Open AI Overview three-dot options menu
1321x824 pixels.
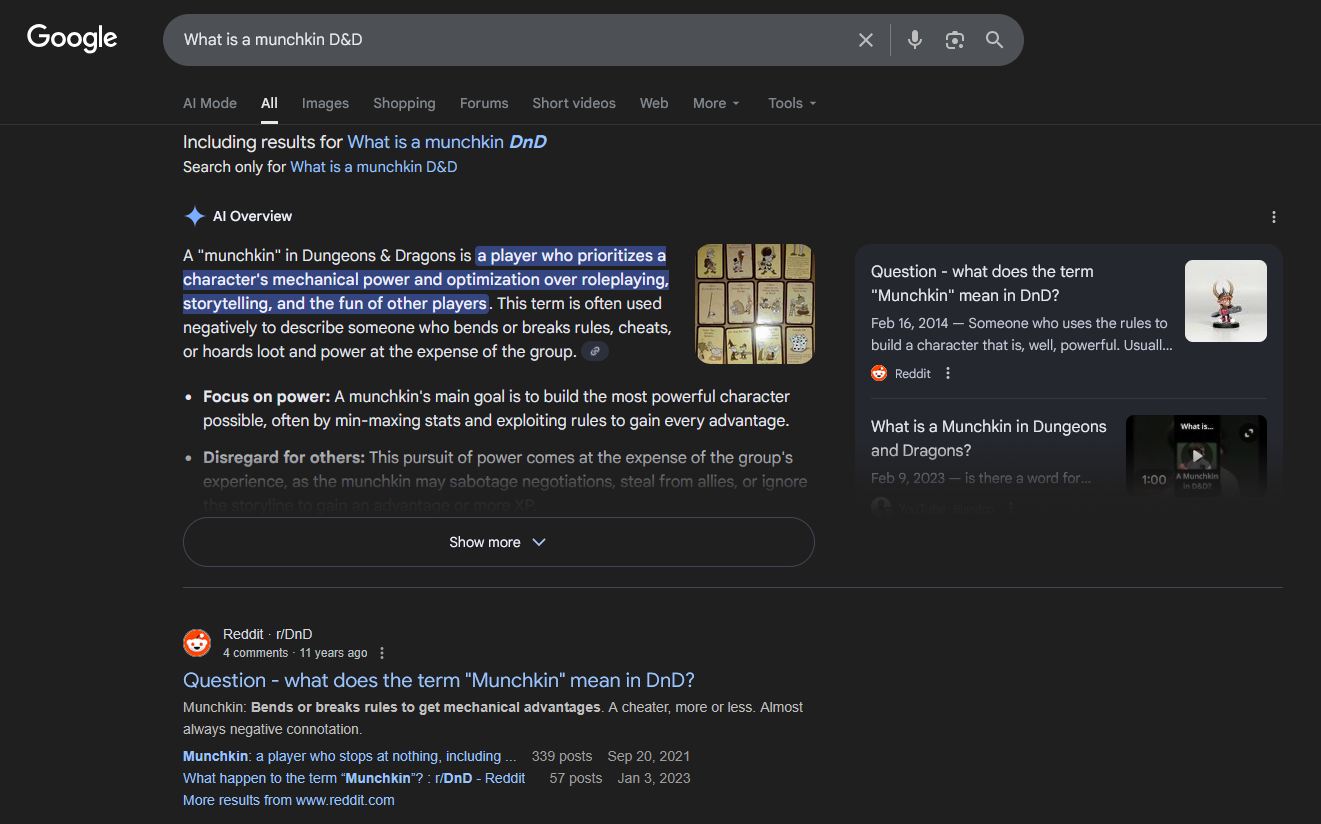(x=1273, y=217)
